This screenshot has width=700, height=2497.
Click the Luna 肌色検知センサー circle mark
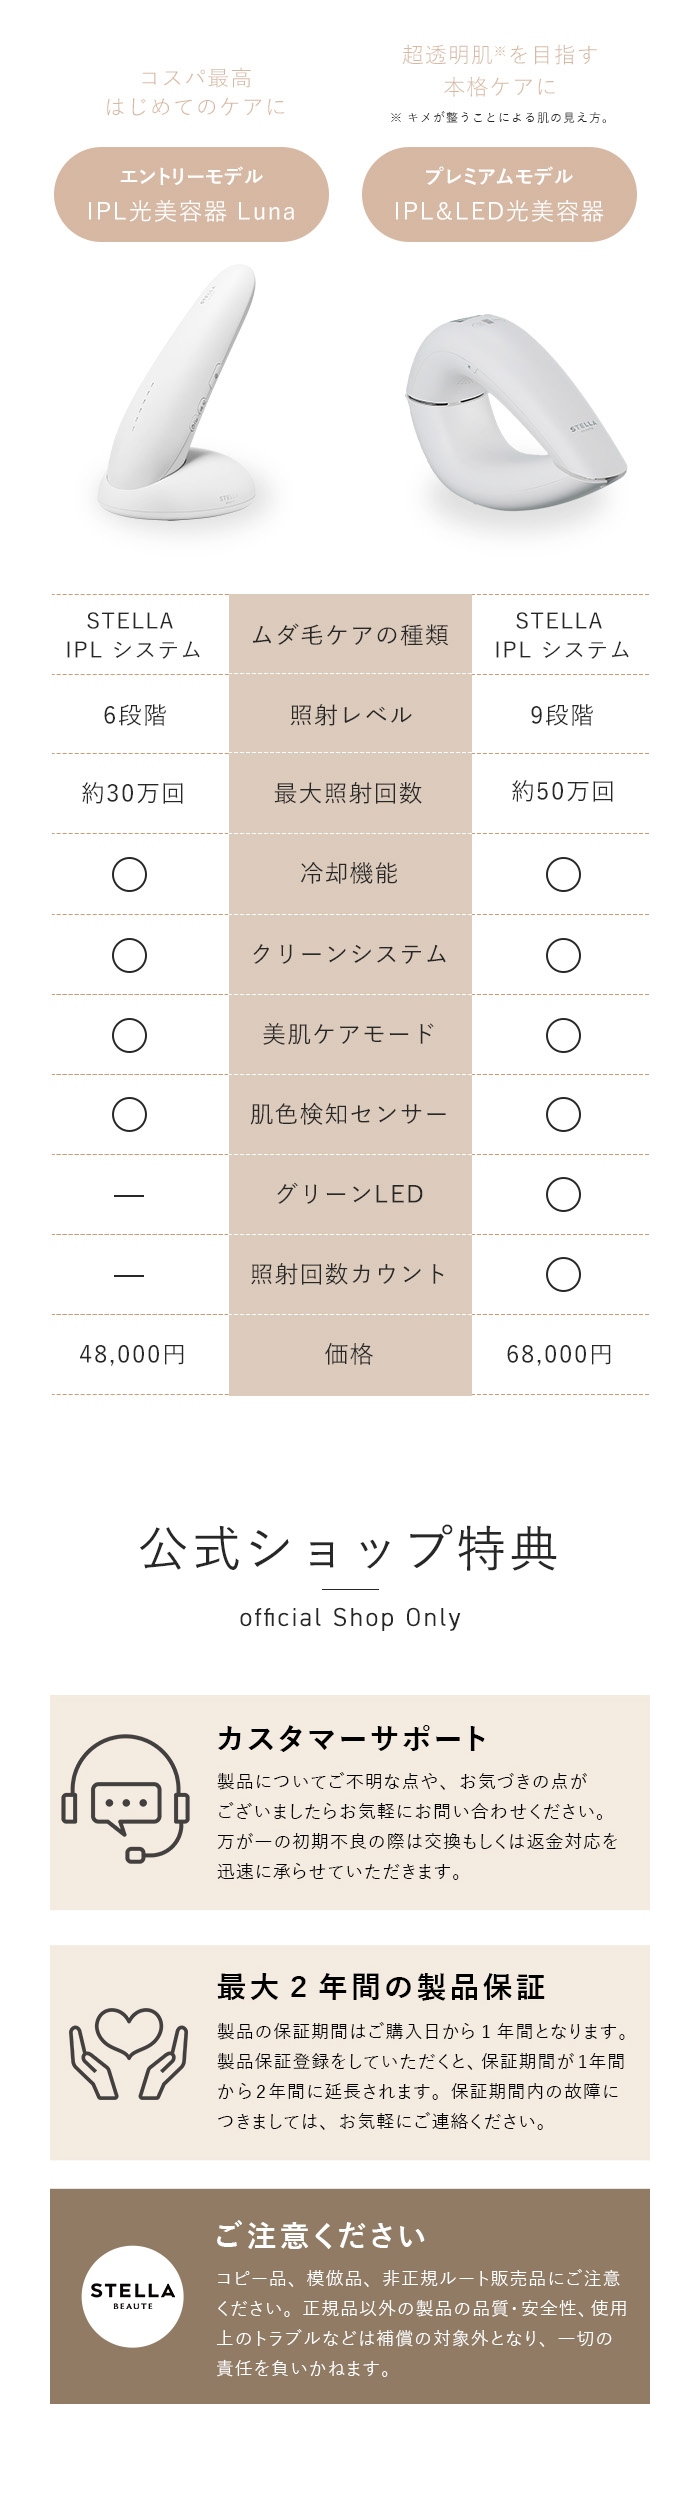click(x=129, y=1114)
